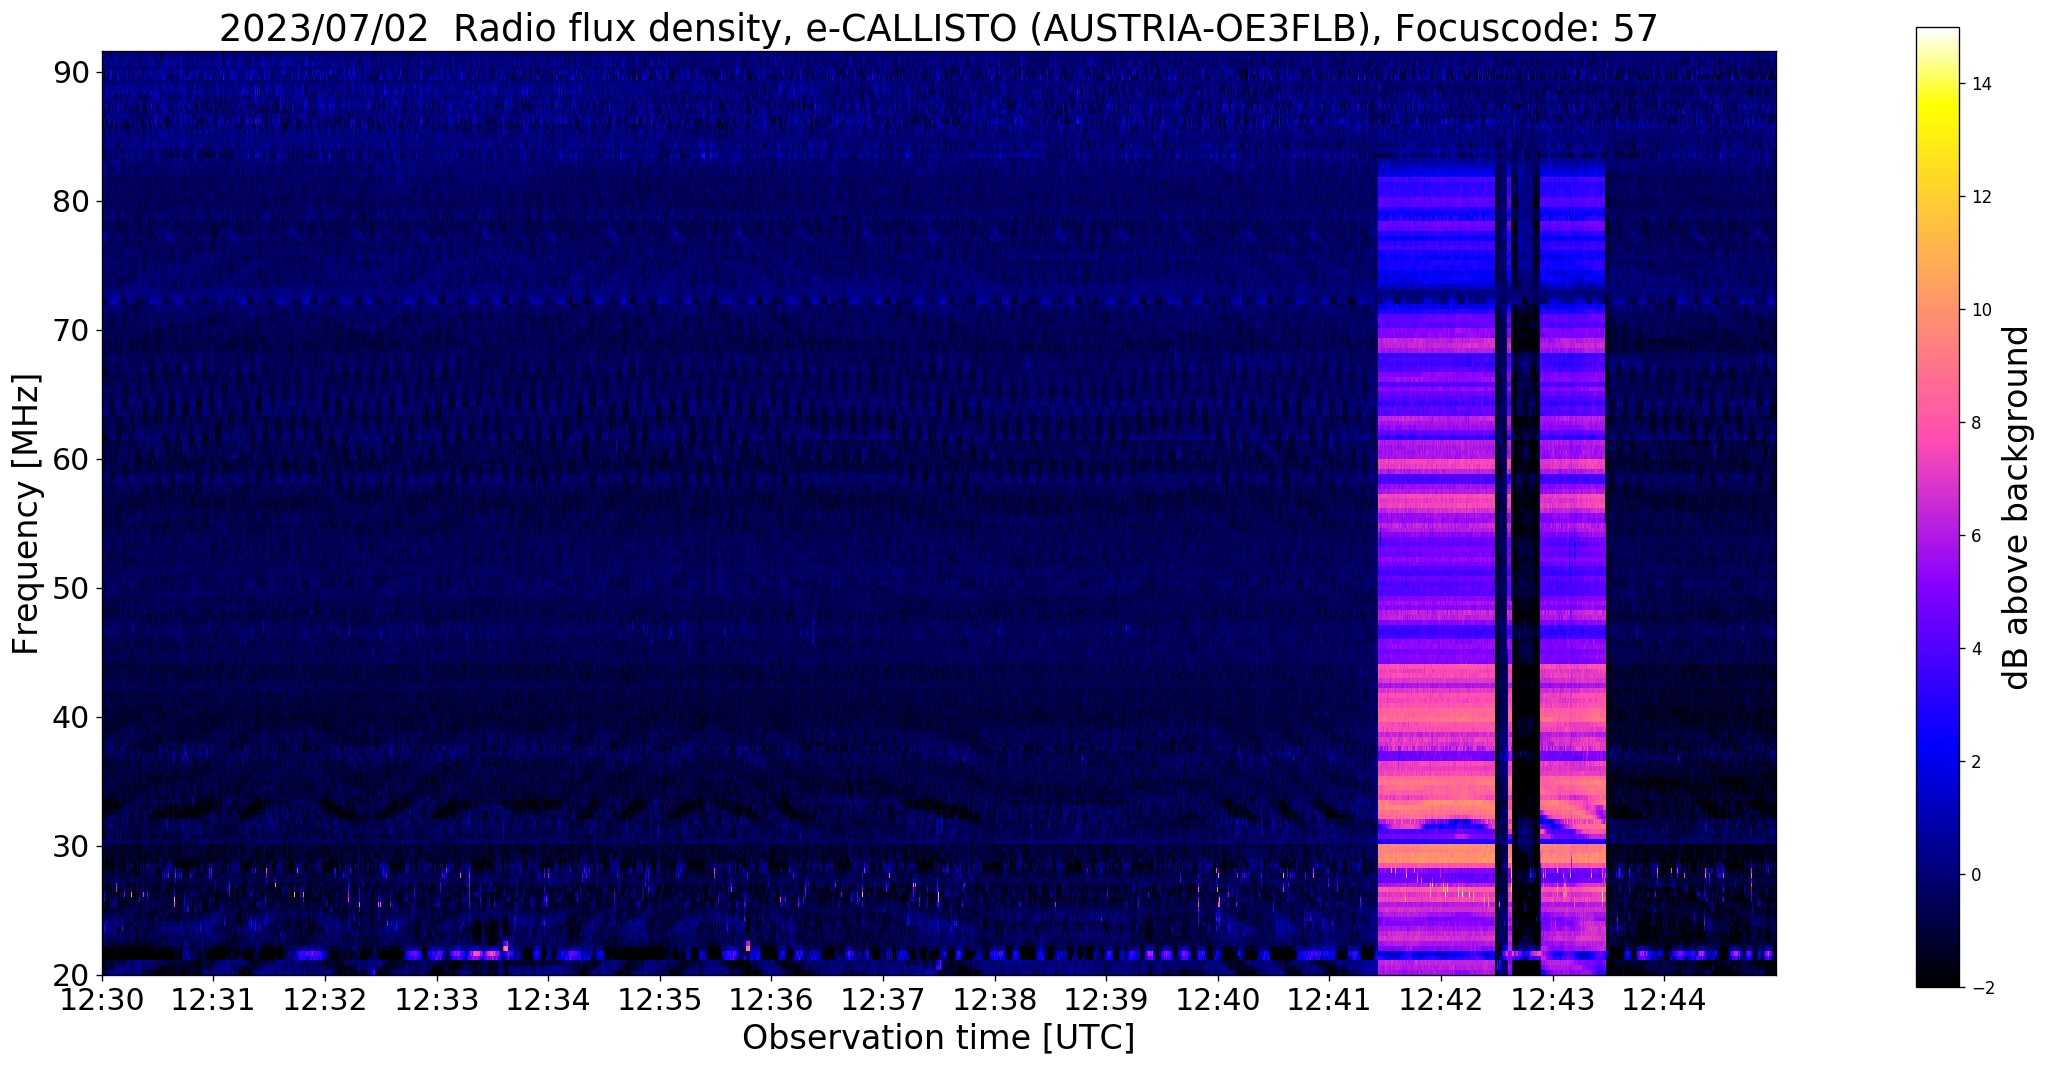Click the "dB above background" colorbar label
The height and width of the screenshot is (1067, 2047).
(x=2018, y=507)
